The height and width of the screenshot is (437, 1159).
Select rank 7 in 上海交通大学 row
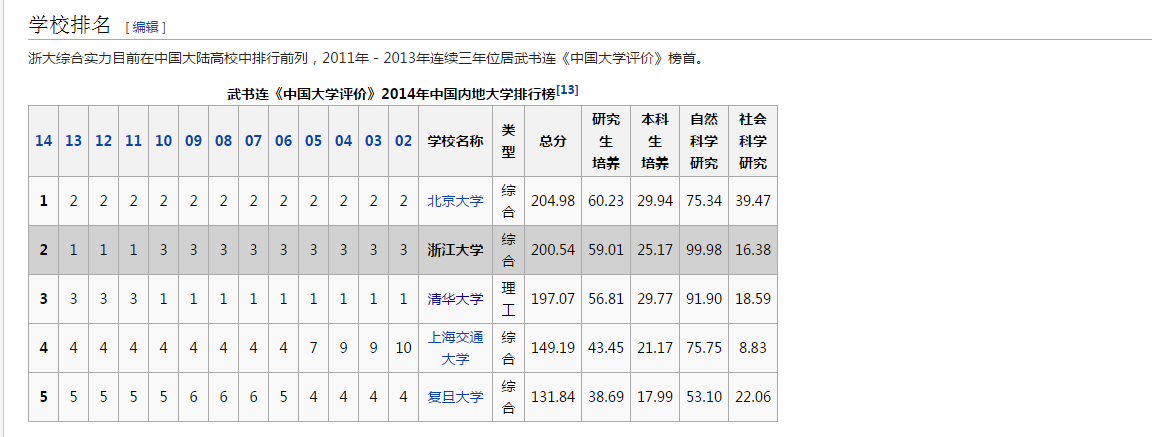tap(313, 348)
